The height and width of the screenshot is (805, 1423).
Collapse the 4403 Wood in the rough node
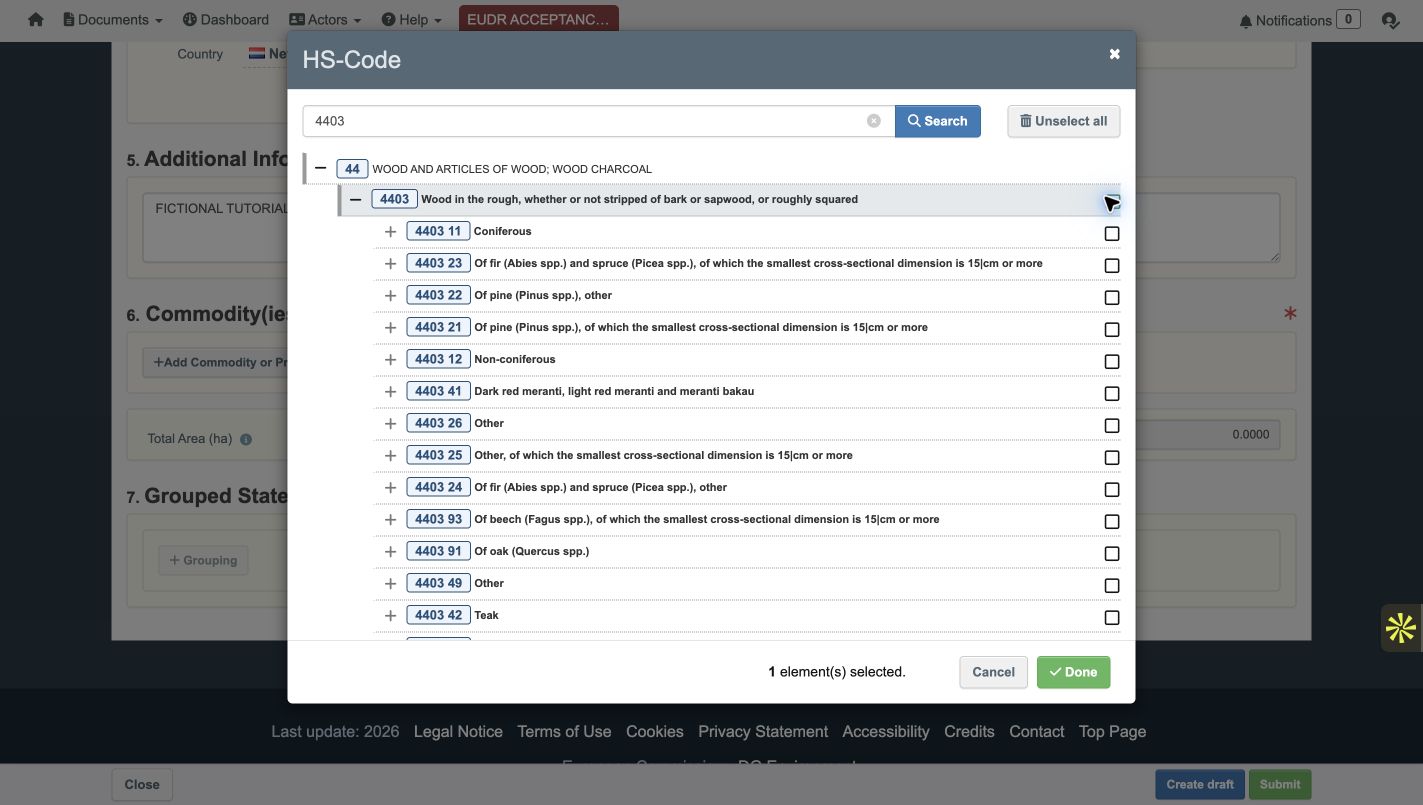click(x=355, y=199)
